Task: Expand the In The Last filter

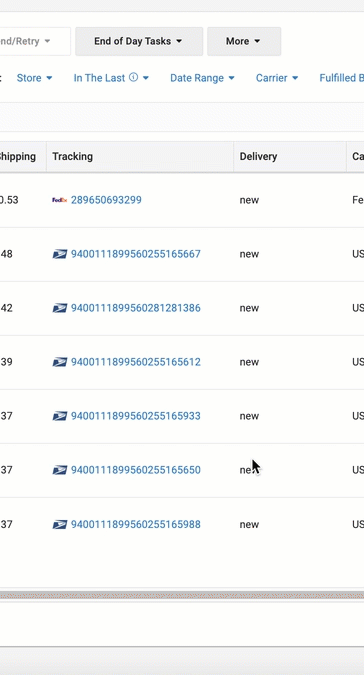Action: click(x=111, y=78)
